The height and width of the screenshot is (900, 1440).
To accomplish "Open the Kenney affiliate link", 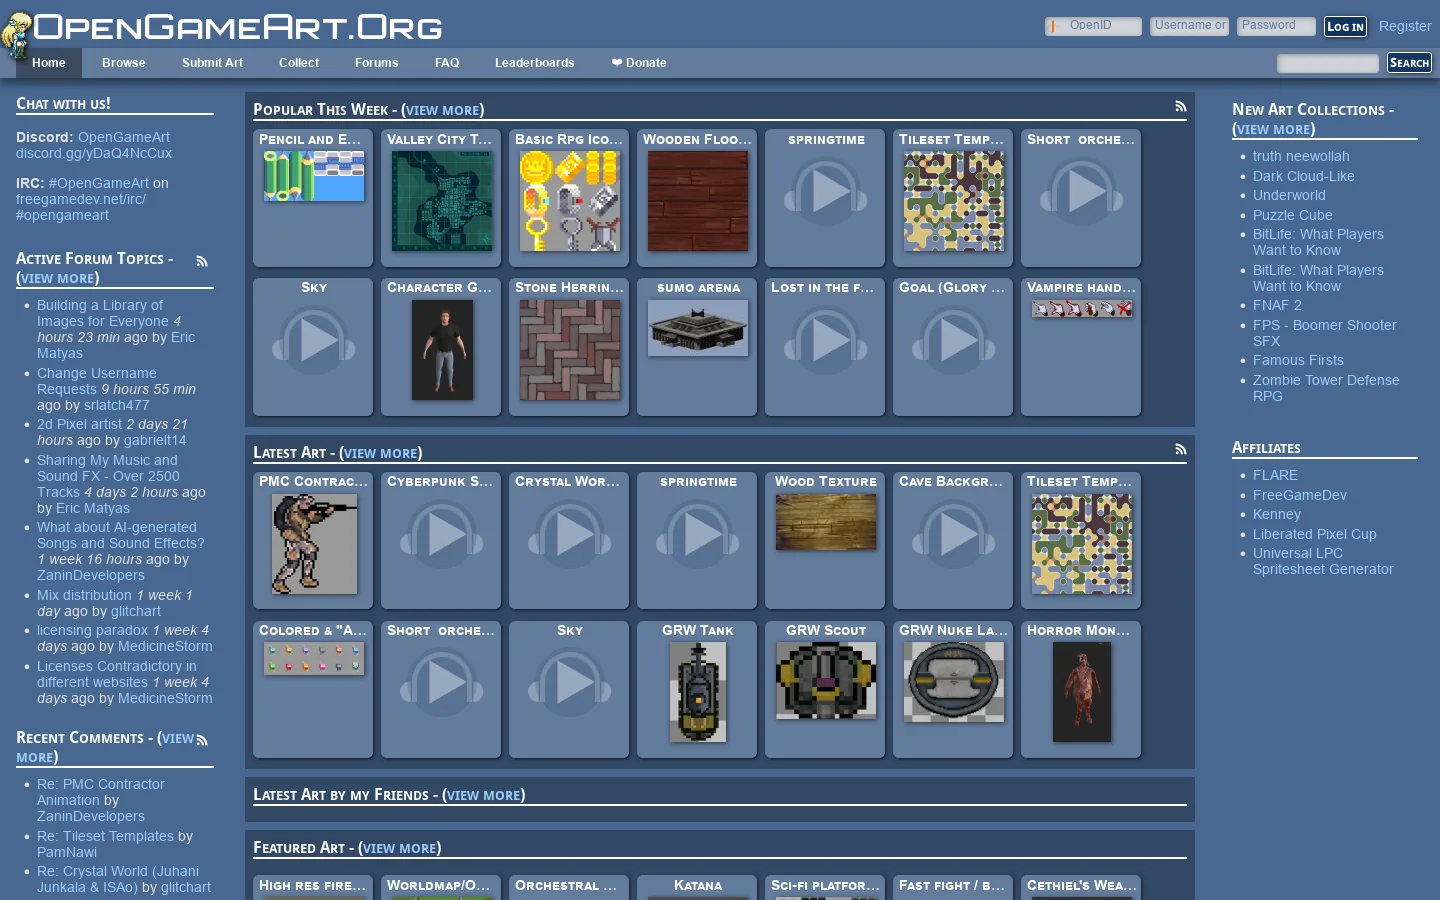I will pyautogui.click(x=1276, y=514).
